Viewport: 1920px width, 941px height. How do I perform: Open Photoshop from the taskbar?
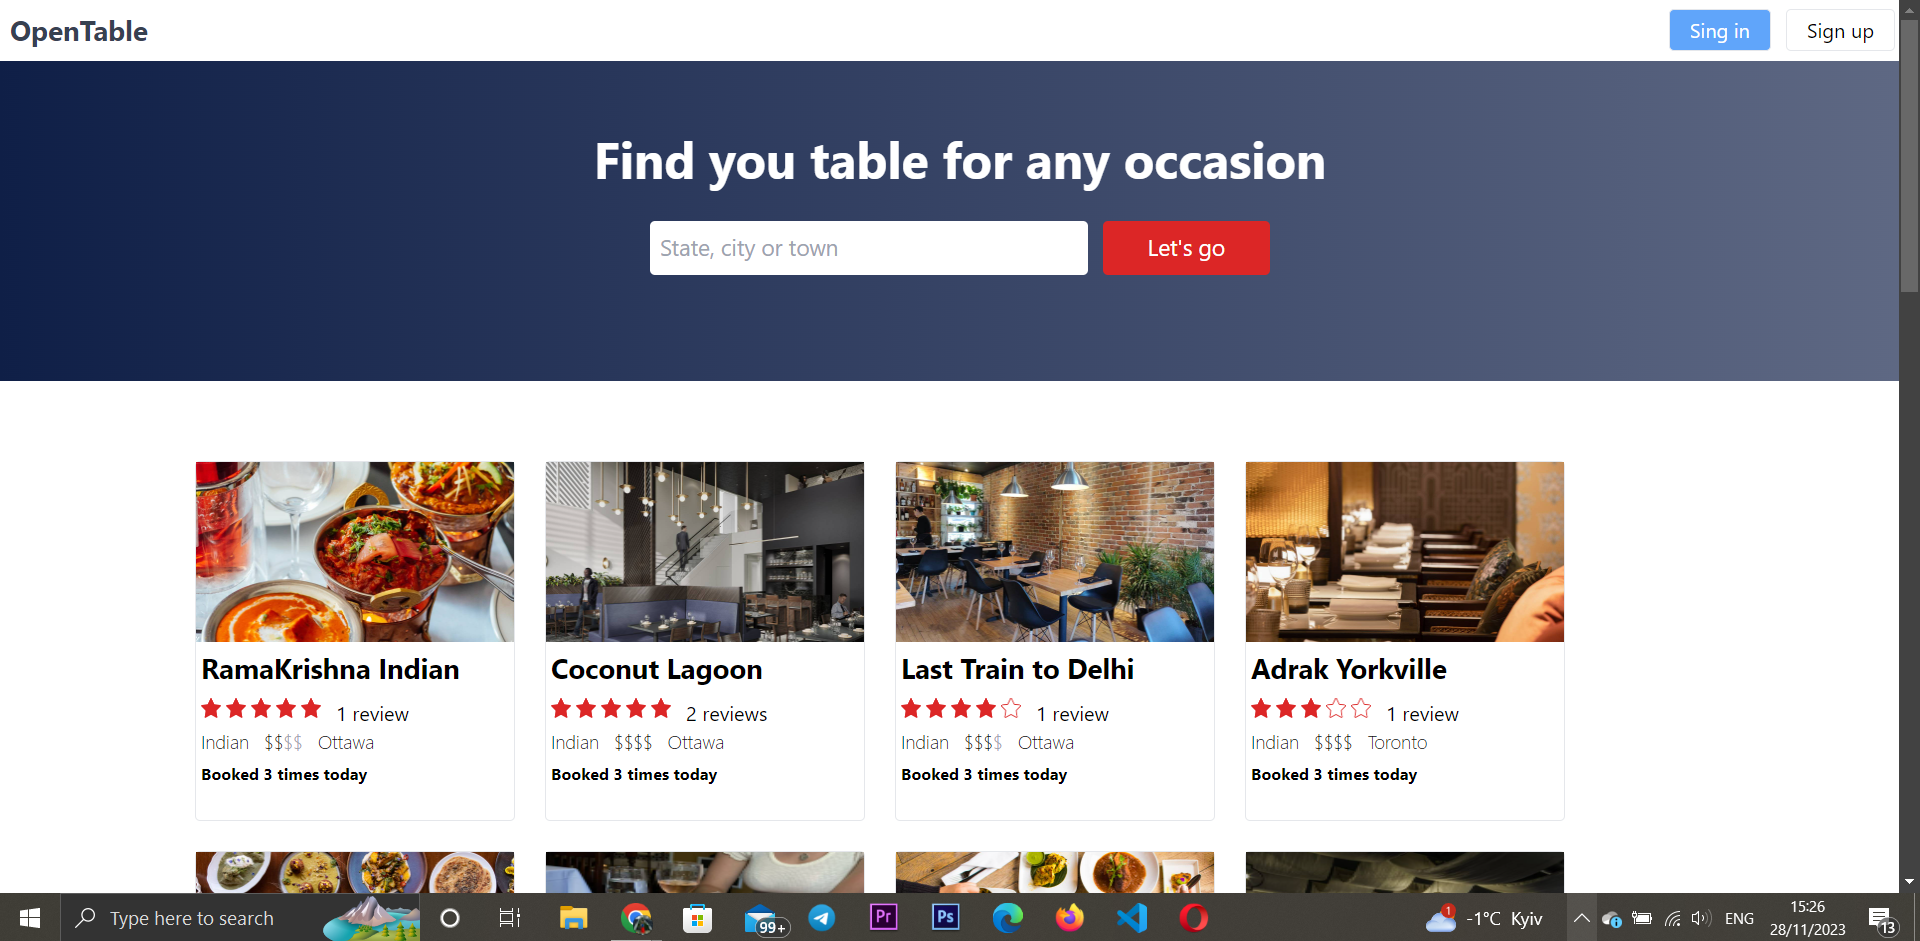pos(945,917)
